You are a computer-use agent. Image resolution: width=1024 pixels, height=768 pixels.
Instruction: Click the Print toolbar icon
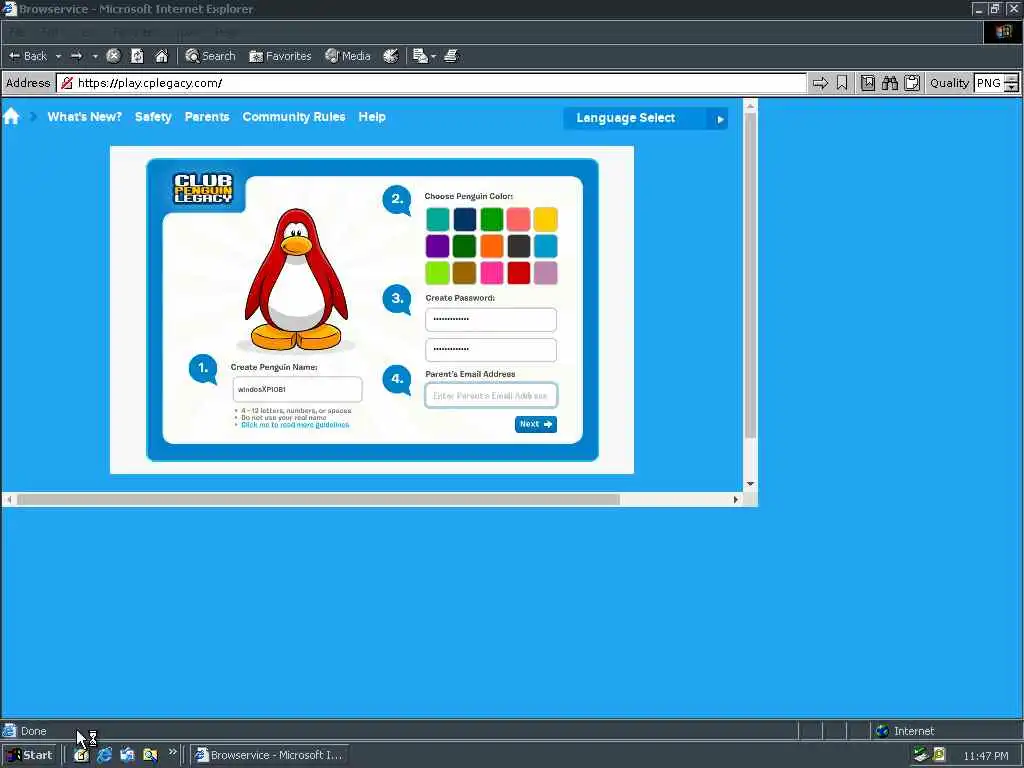[x=451, y=56]
